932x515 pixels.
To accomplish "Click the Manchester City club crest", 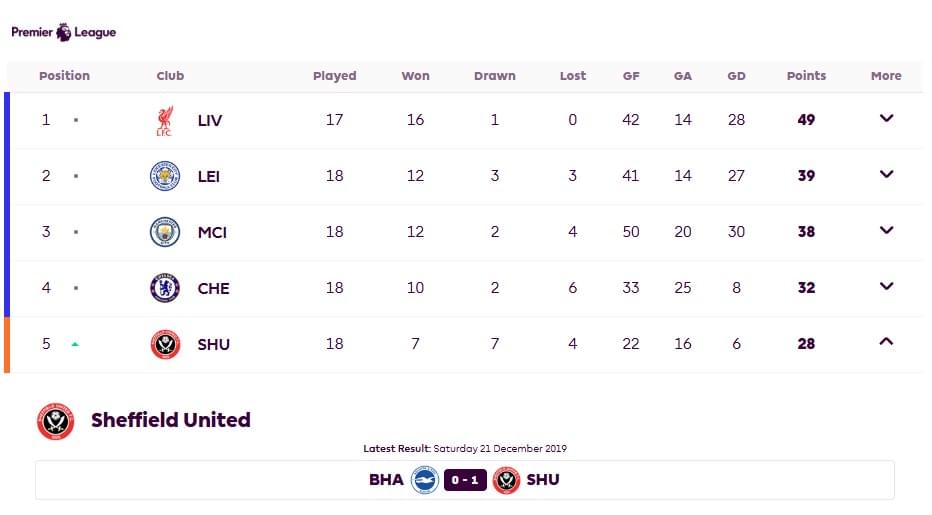I will click(165, 232).
